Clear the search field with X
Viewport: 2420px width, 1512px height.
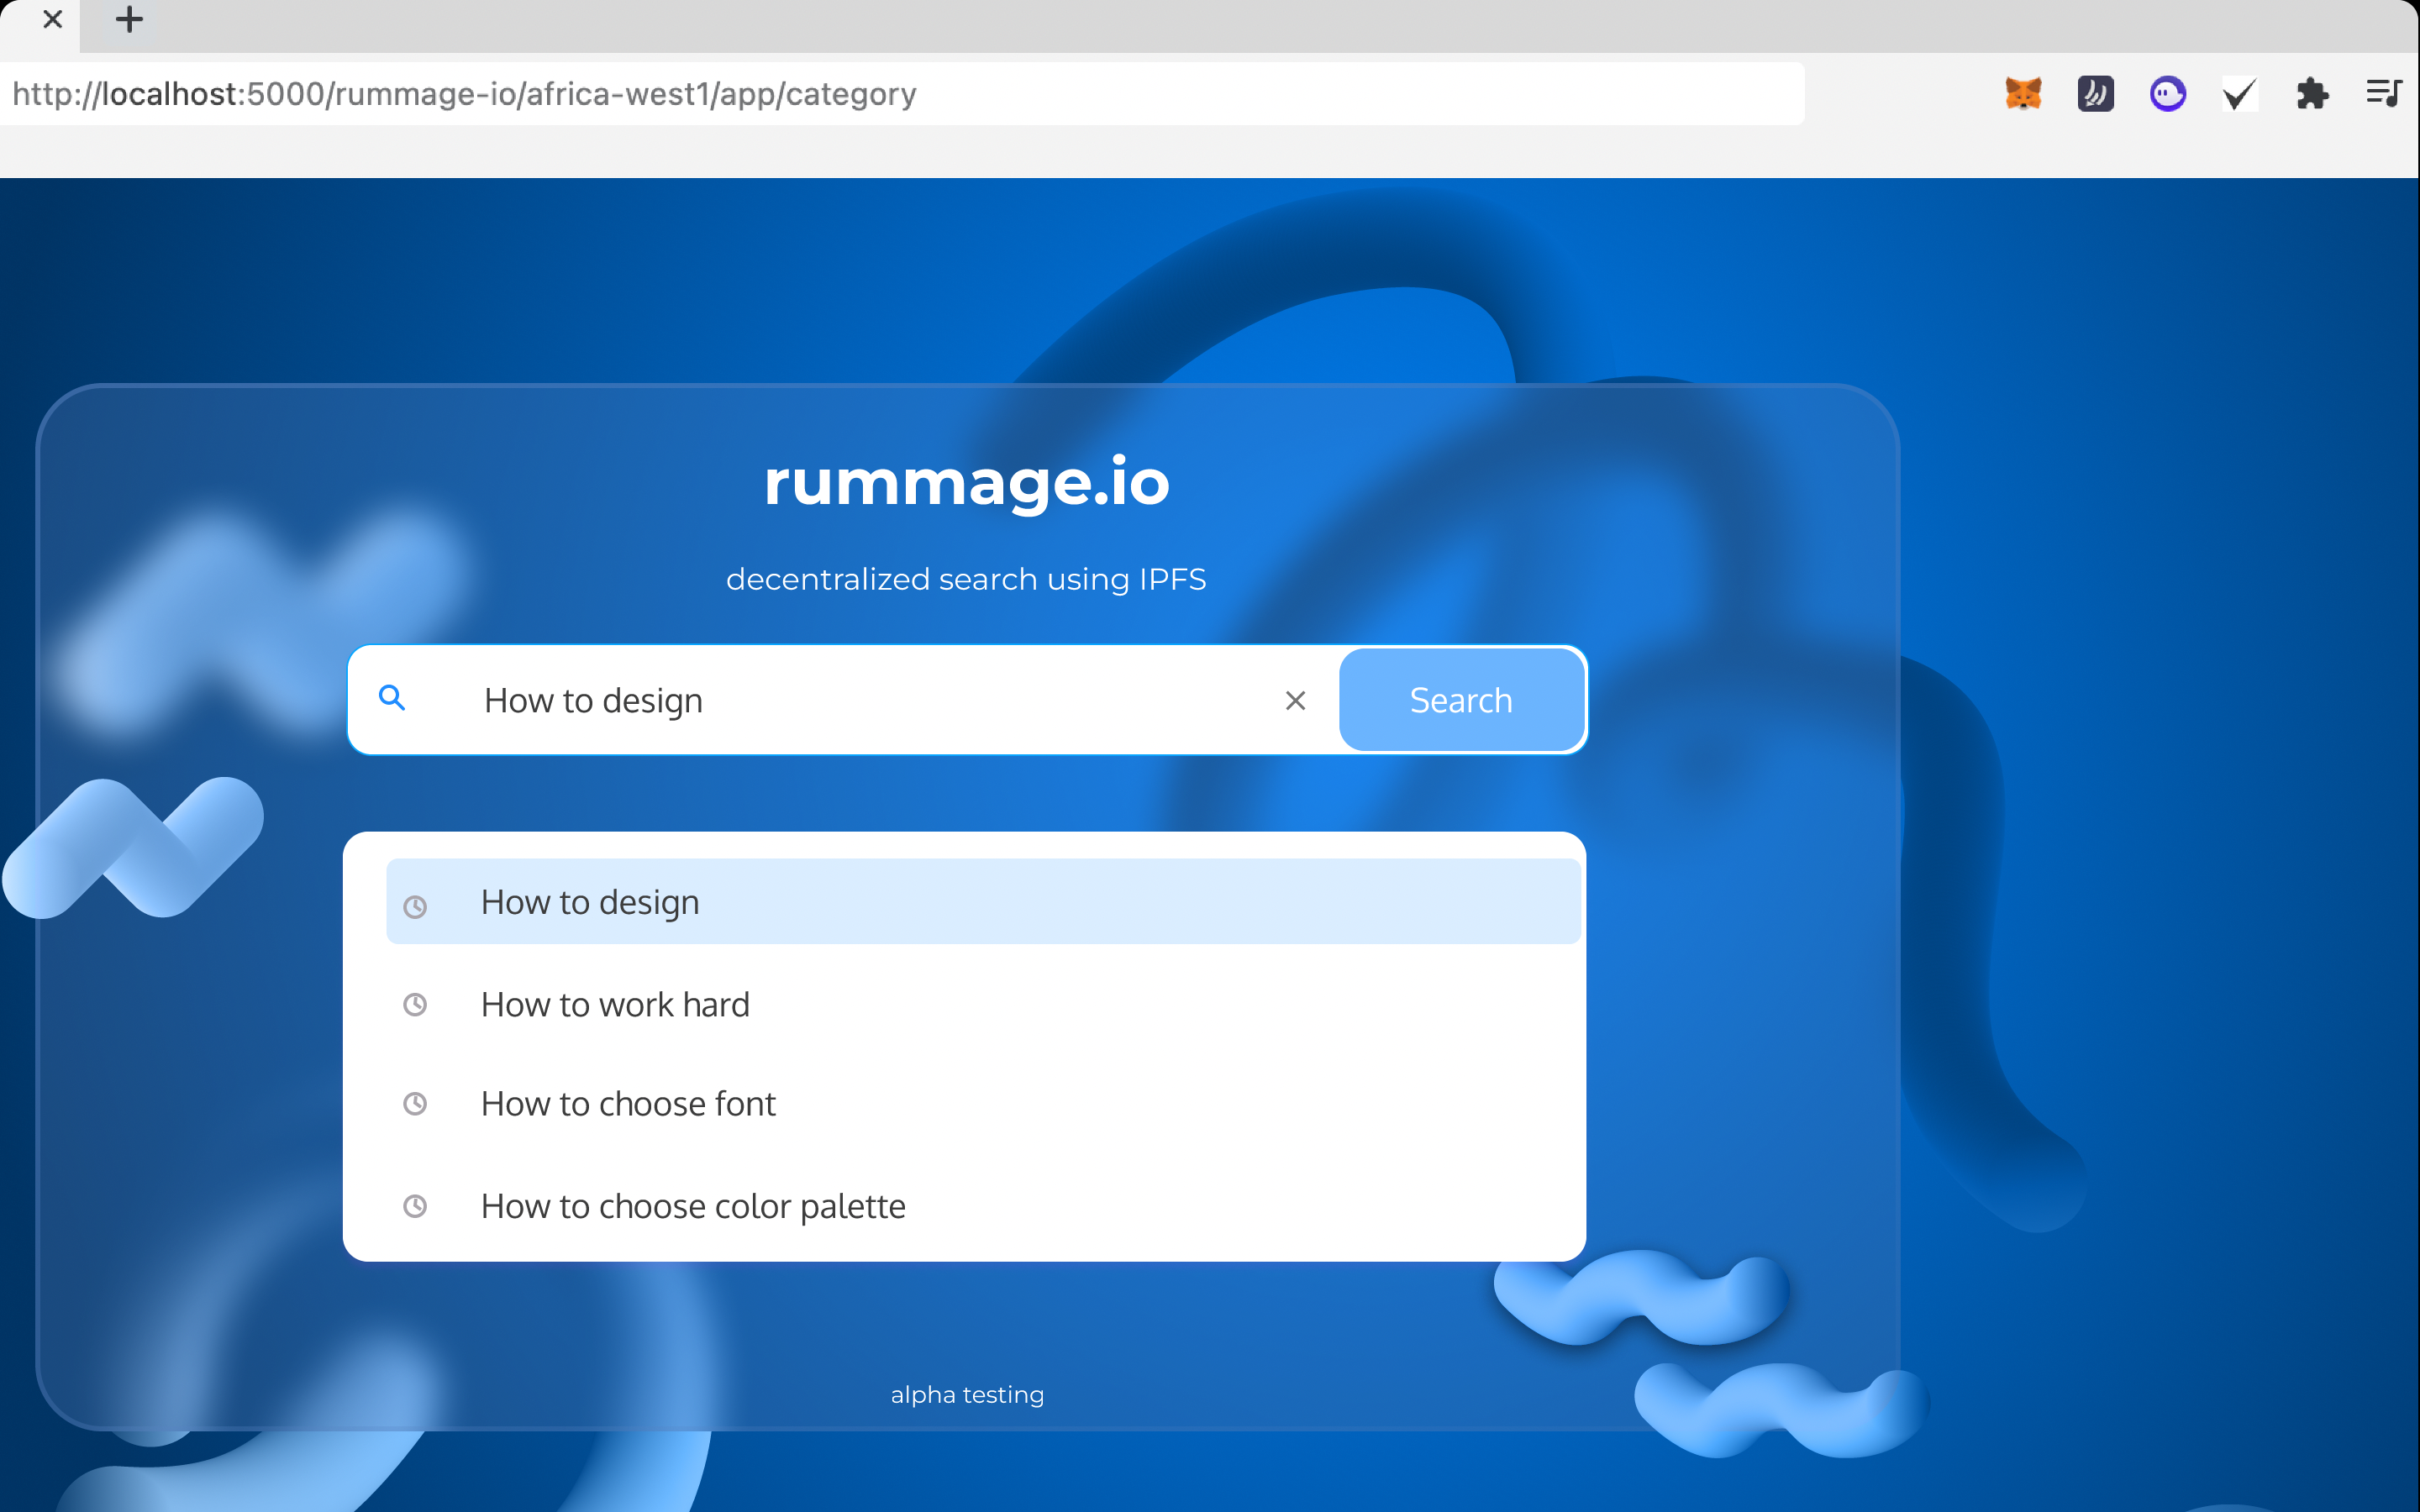click(x=1295, y=701)
